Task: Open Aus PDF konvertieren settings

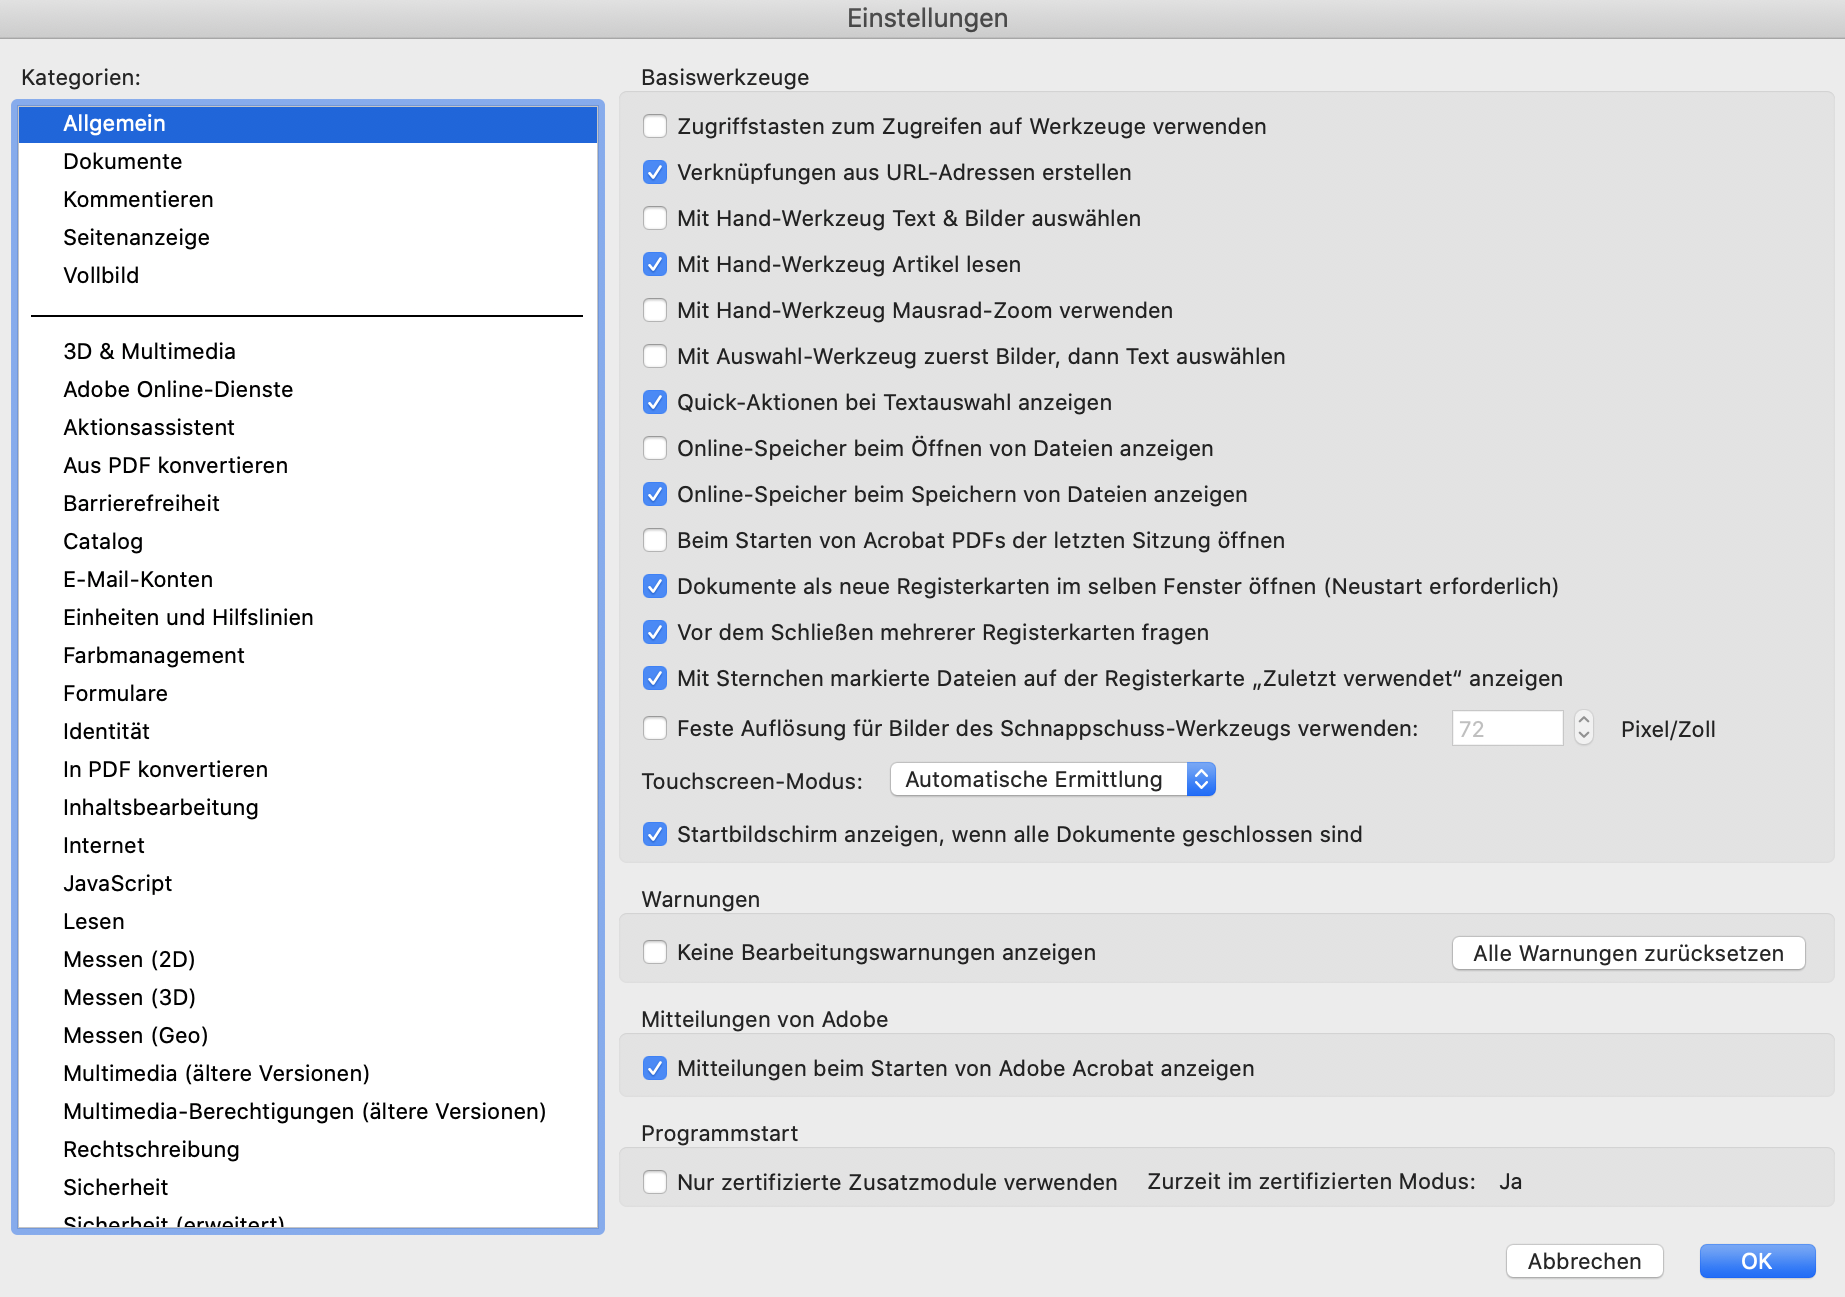Action: point(308,465)
